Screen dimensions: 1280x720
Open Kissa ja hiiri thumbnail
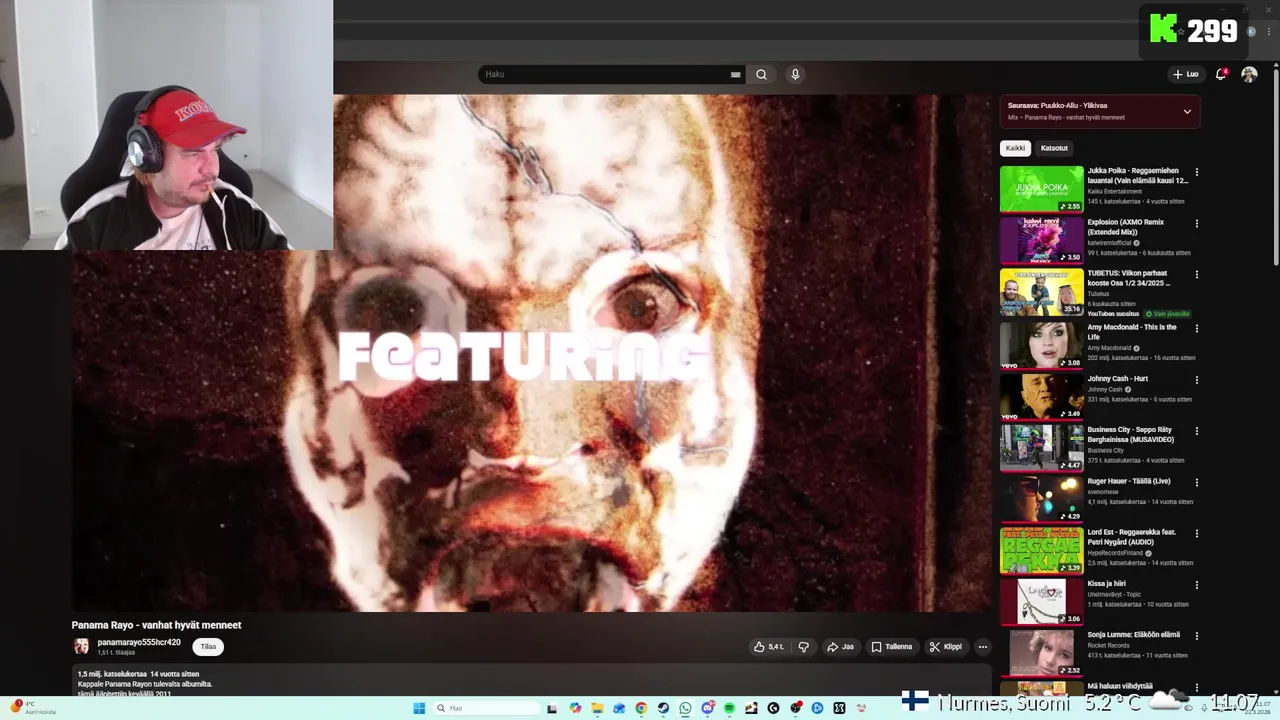[x=1041, y=602]
